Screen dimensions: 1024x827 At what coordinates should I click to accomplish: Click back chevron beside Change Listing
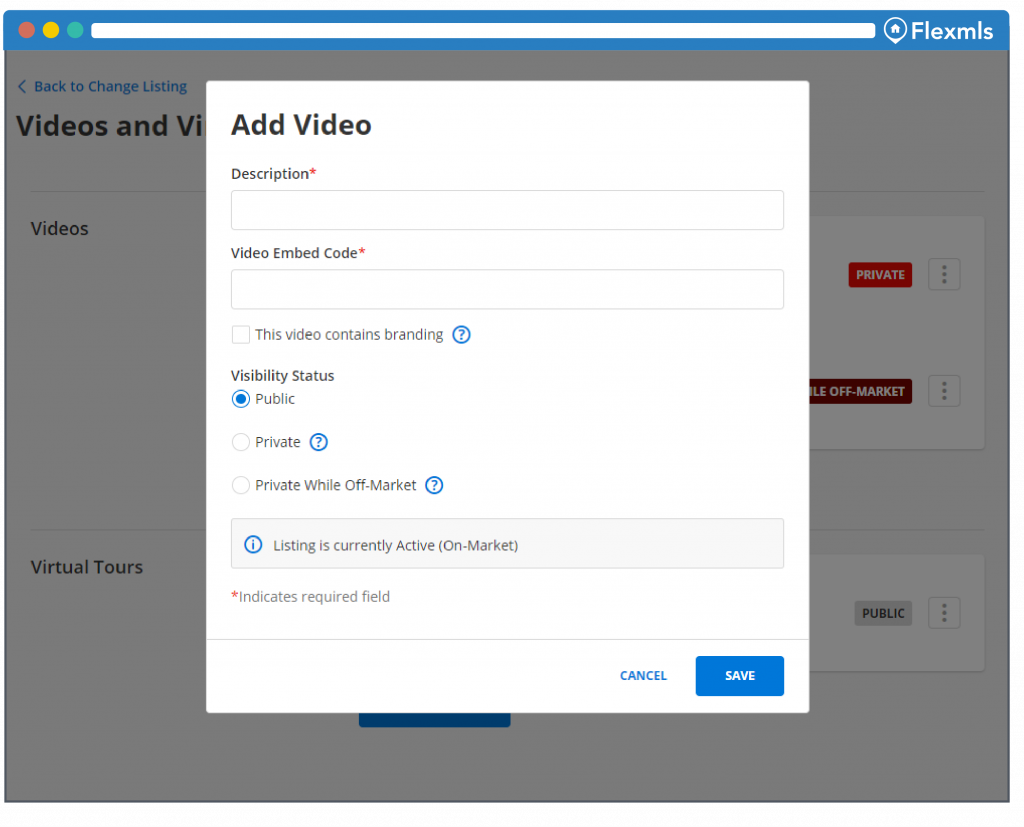[22, 86]
